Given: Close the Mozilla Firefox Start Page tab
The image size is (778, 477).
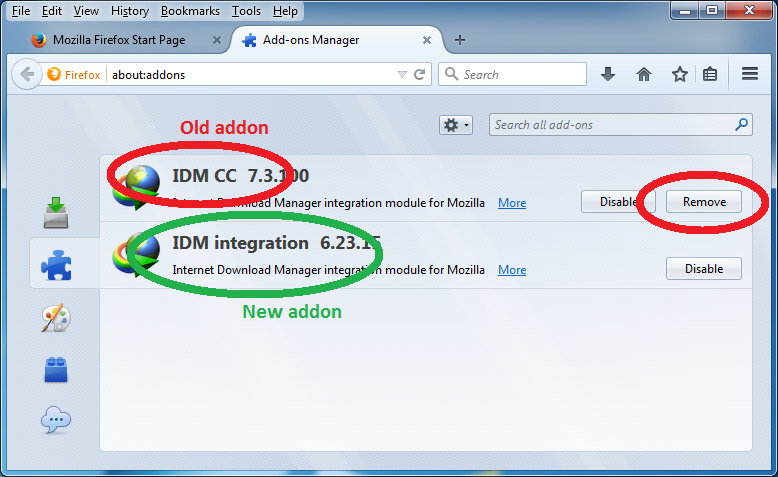Looking at the screenshot, I should pos(217,40).
